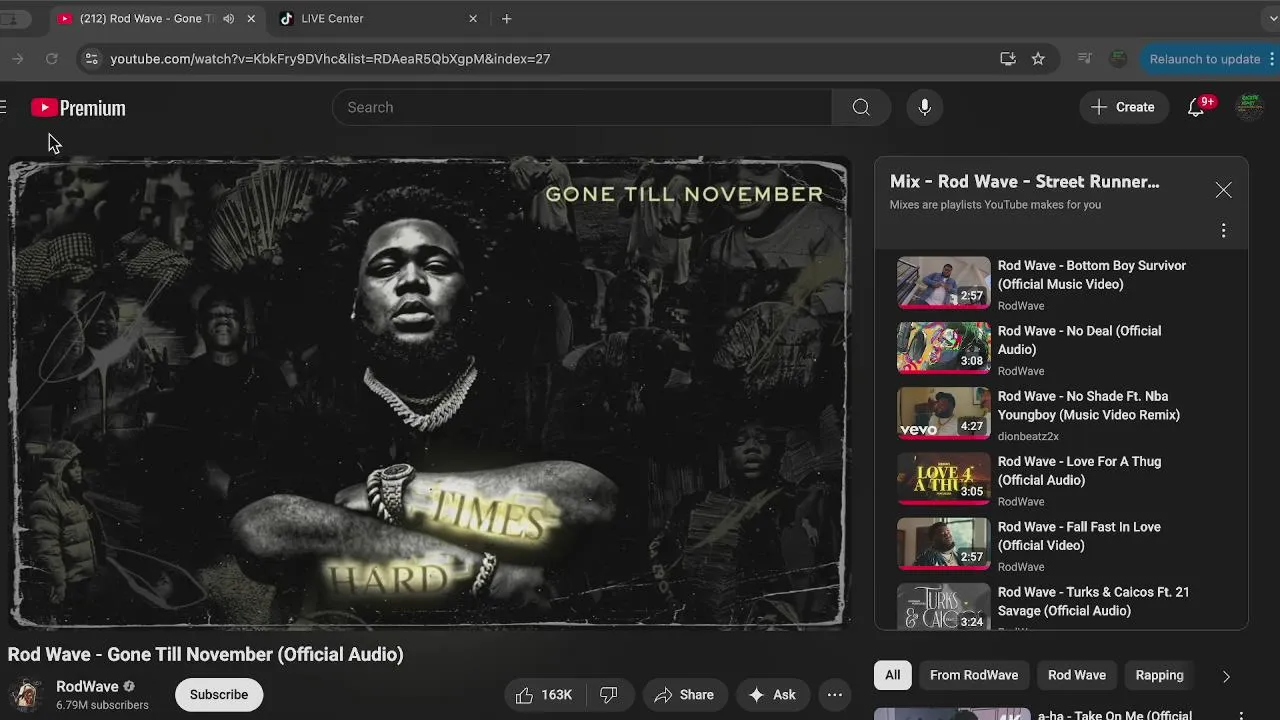
Task: Click the Create button
Action: click(x=1123, y=107)
